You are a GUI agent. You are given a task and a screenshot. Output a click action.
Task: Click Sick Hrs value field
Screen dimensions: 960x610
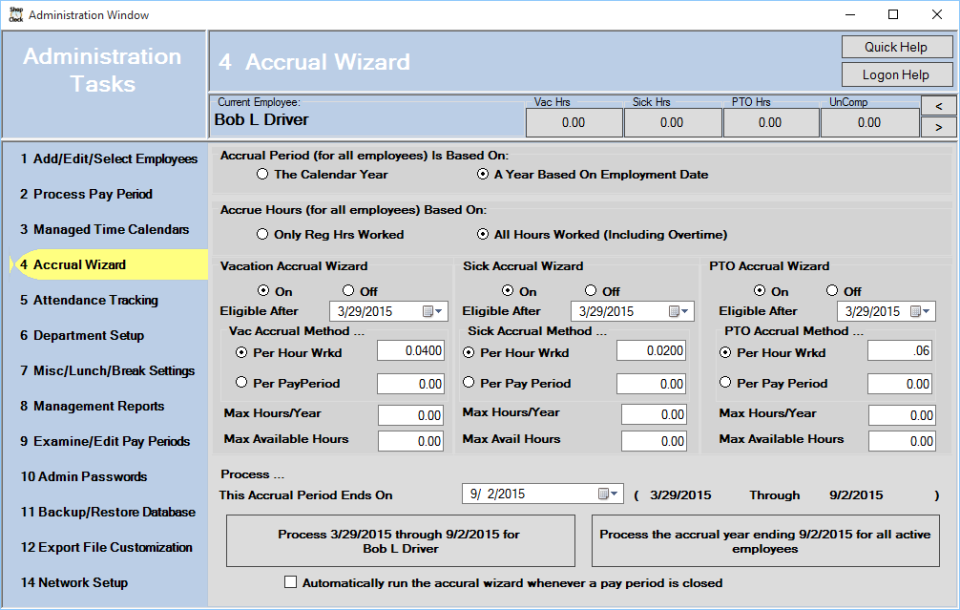point(672,122)
